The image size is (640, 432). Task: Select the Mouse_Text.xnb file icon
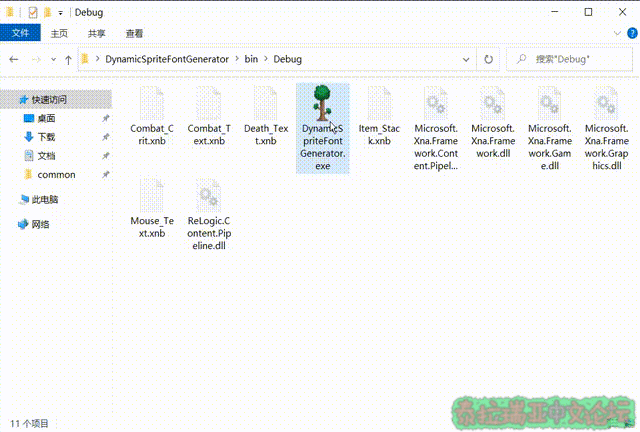[152, 196]
